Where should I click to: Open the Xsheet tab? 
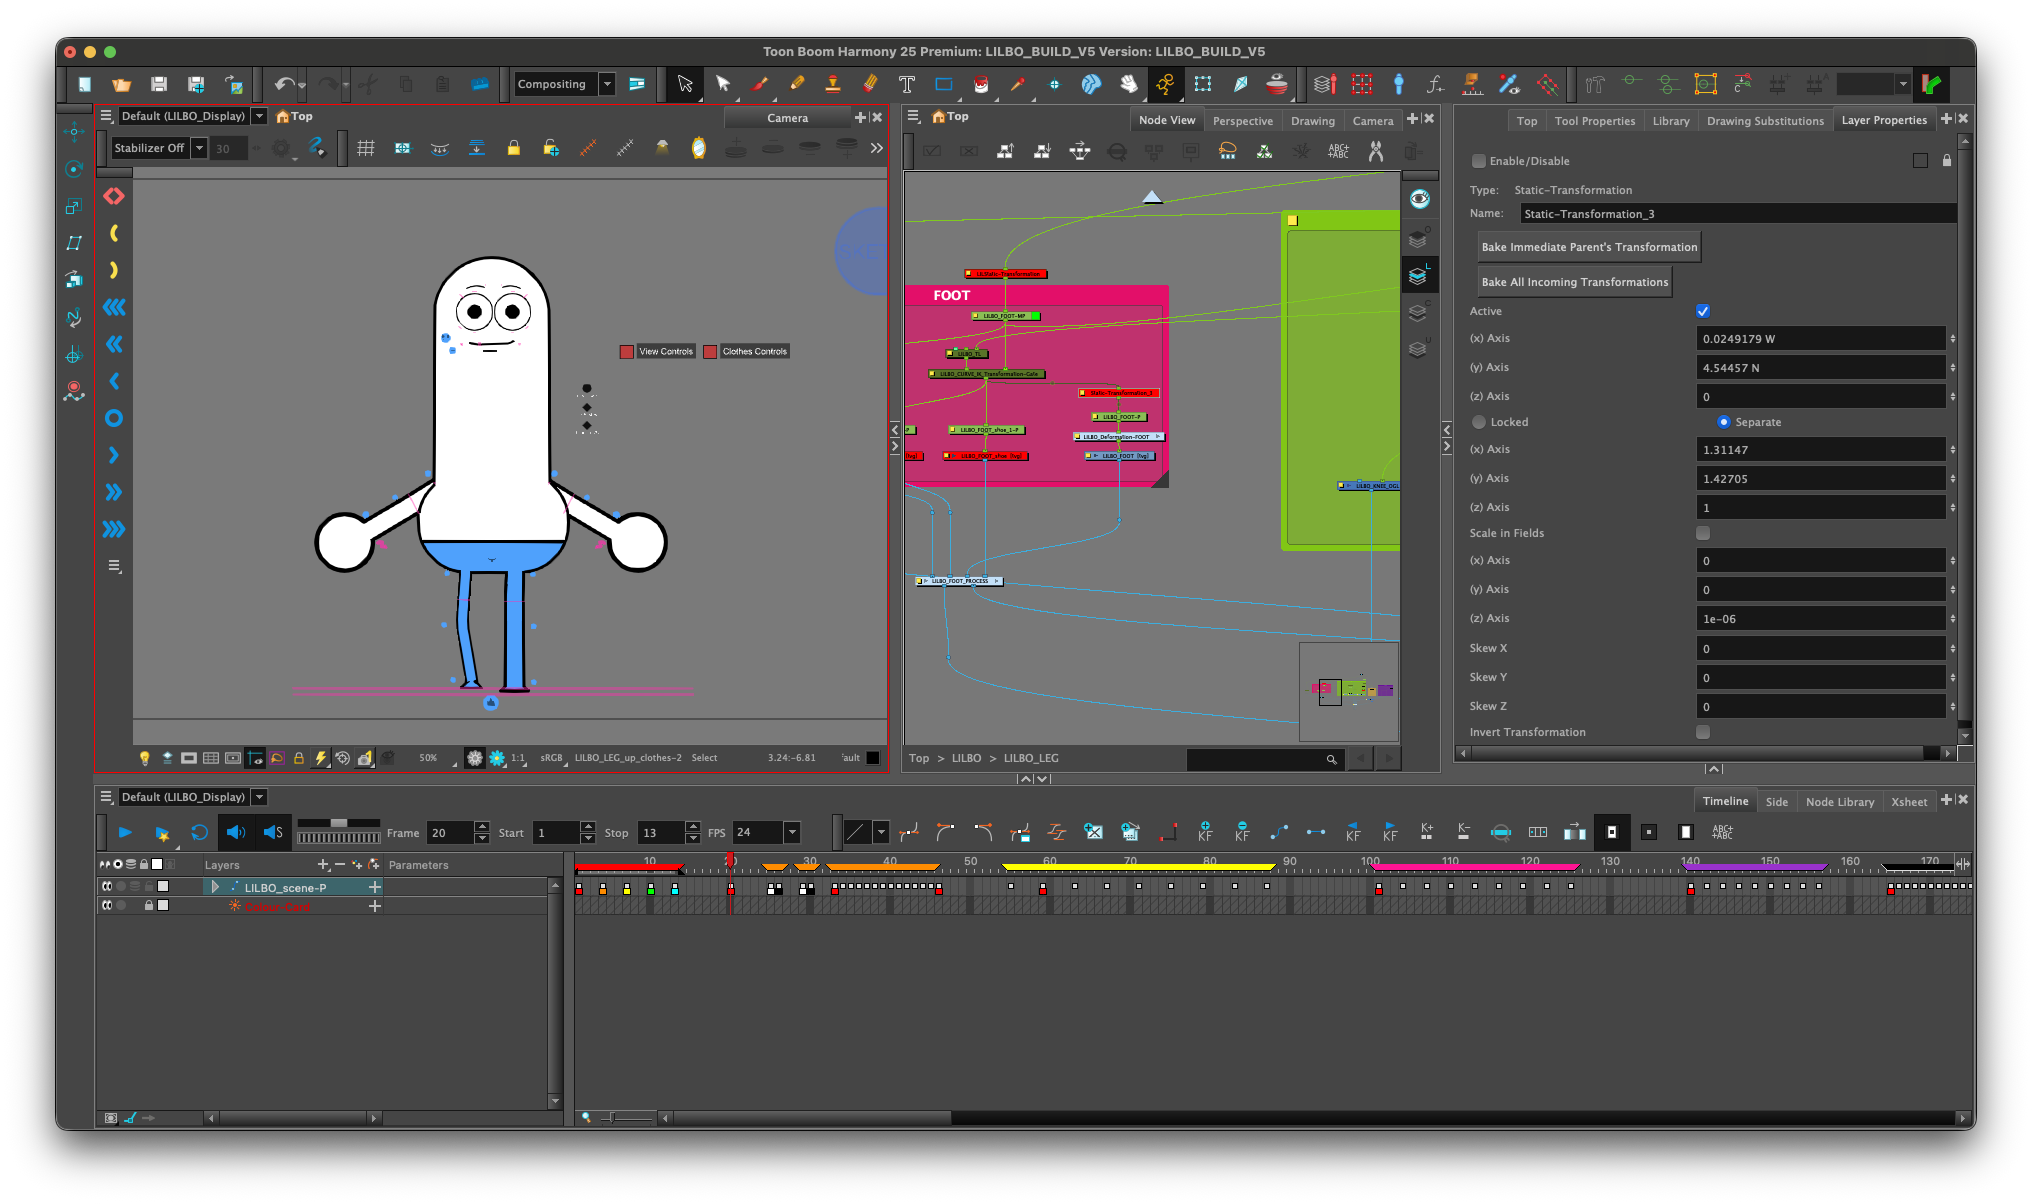coord(1908,802)
